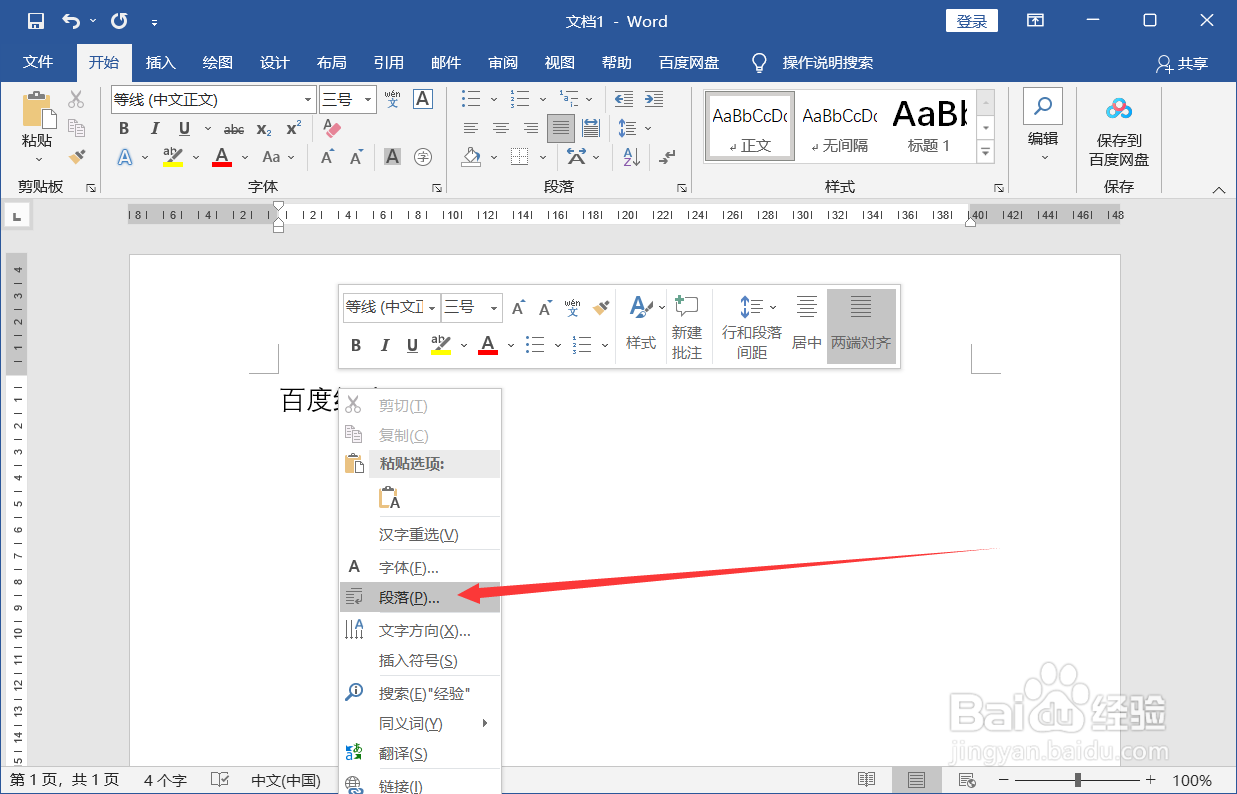Click the enclosed character 字 icon
The width and height of the screenshot is (1237, 794).
[x=423, y=157]
